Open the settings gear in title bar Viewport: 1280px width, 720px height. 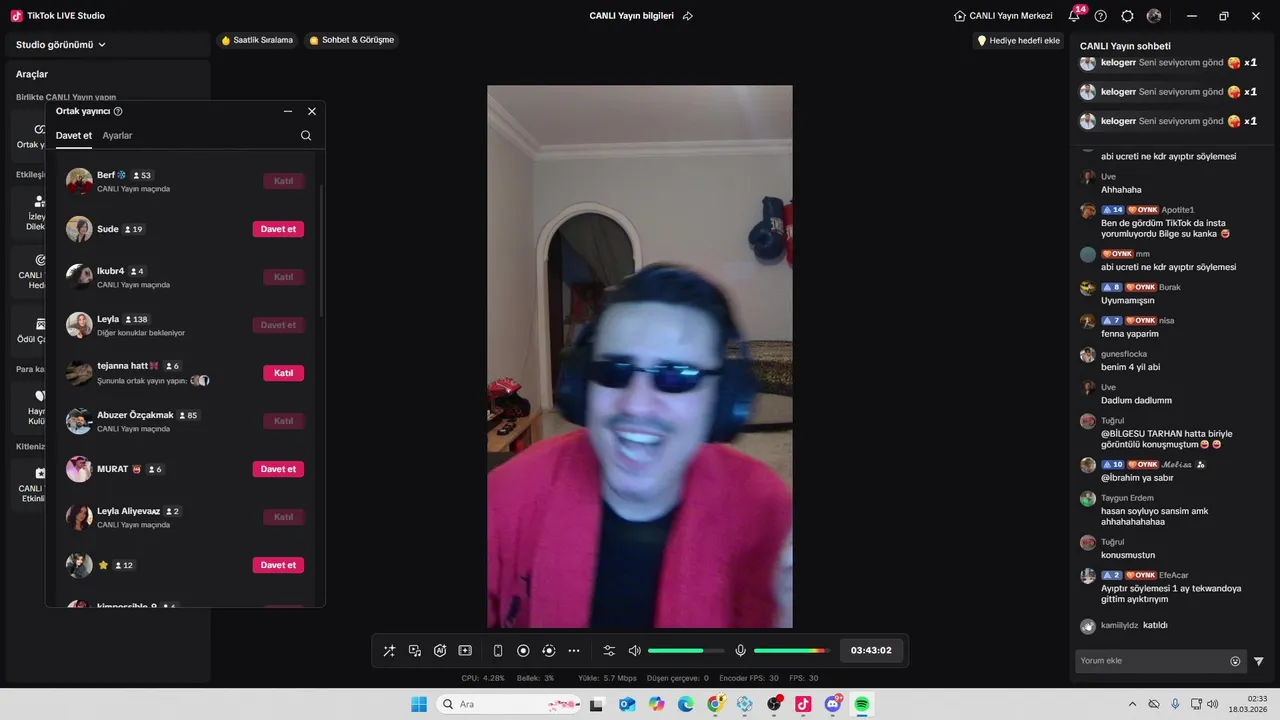pyautogui.click(x=1127, y=16)
